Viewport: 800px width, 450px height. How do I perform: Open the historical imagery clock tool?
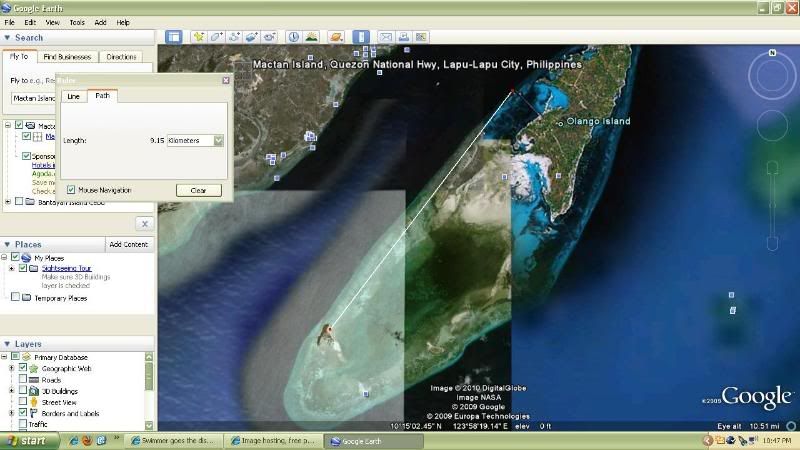pyautogui.click(x=293, y=37)
